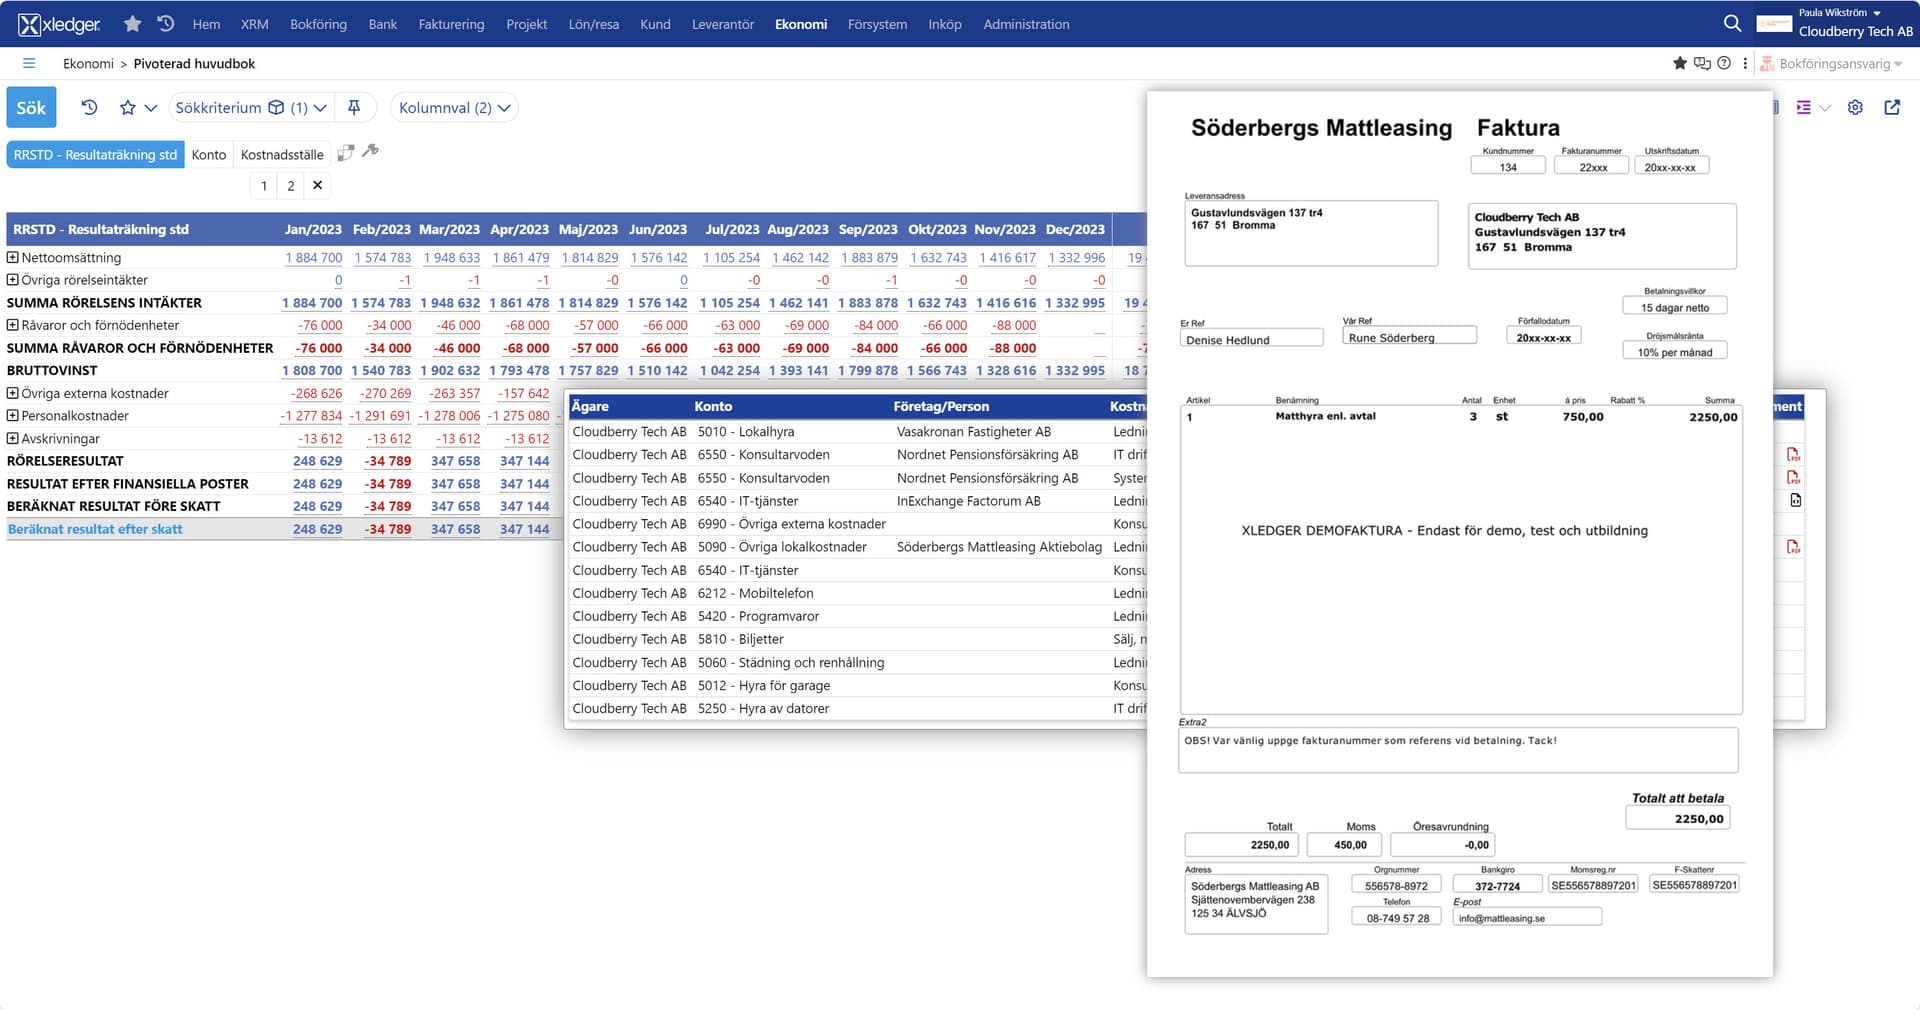This screenshot has width=1920, height=1010.
Task: Expand the Avskrivningar row
Action: click(x=13, y=438)
